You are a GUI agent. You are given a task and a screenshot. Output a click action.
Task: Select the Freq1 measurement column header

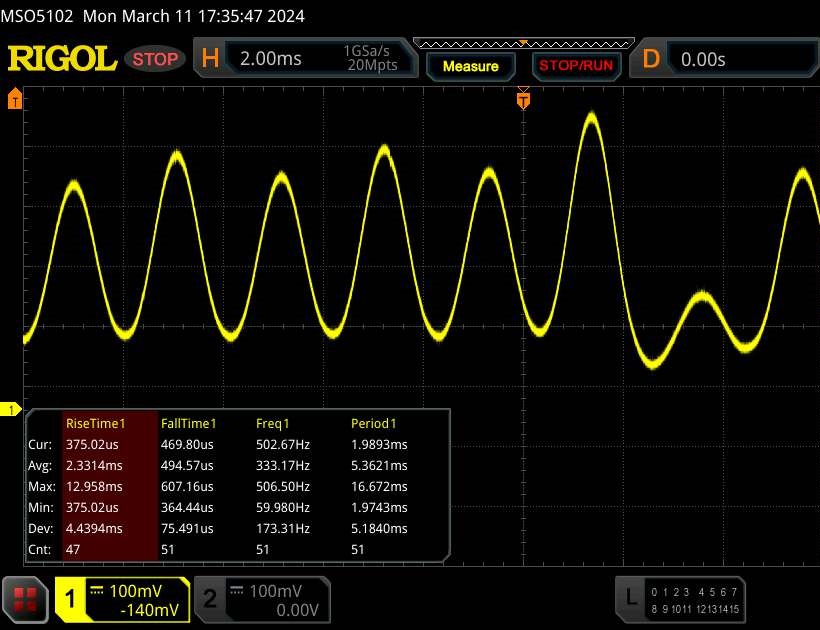click(272, 423)
